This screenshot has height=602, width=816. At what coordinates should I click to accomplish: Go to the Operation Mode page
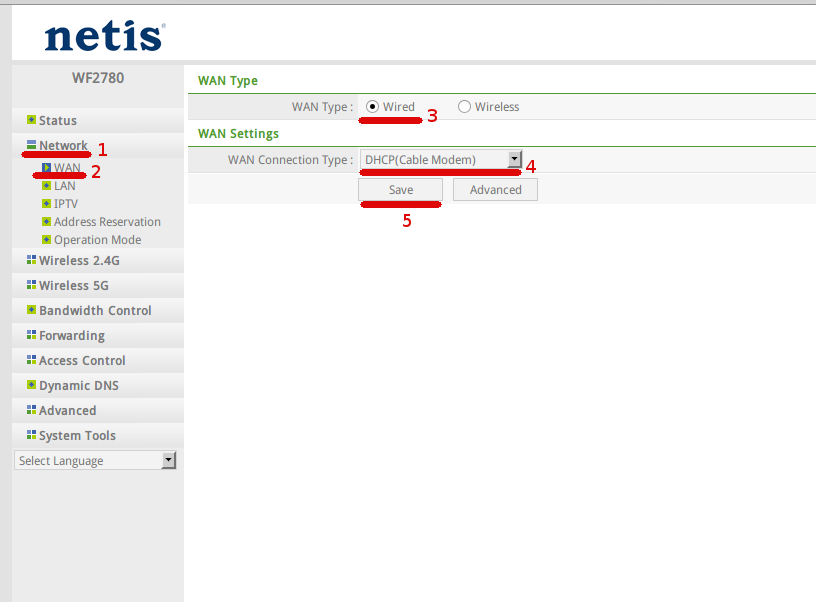click(97, 240)
